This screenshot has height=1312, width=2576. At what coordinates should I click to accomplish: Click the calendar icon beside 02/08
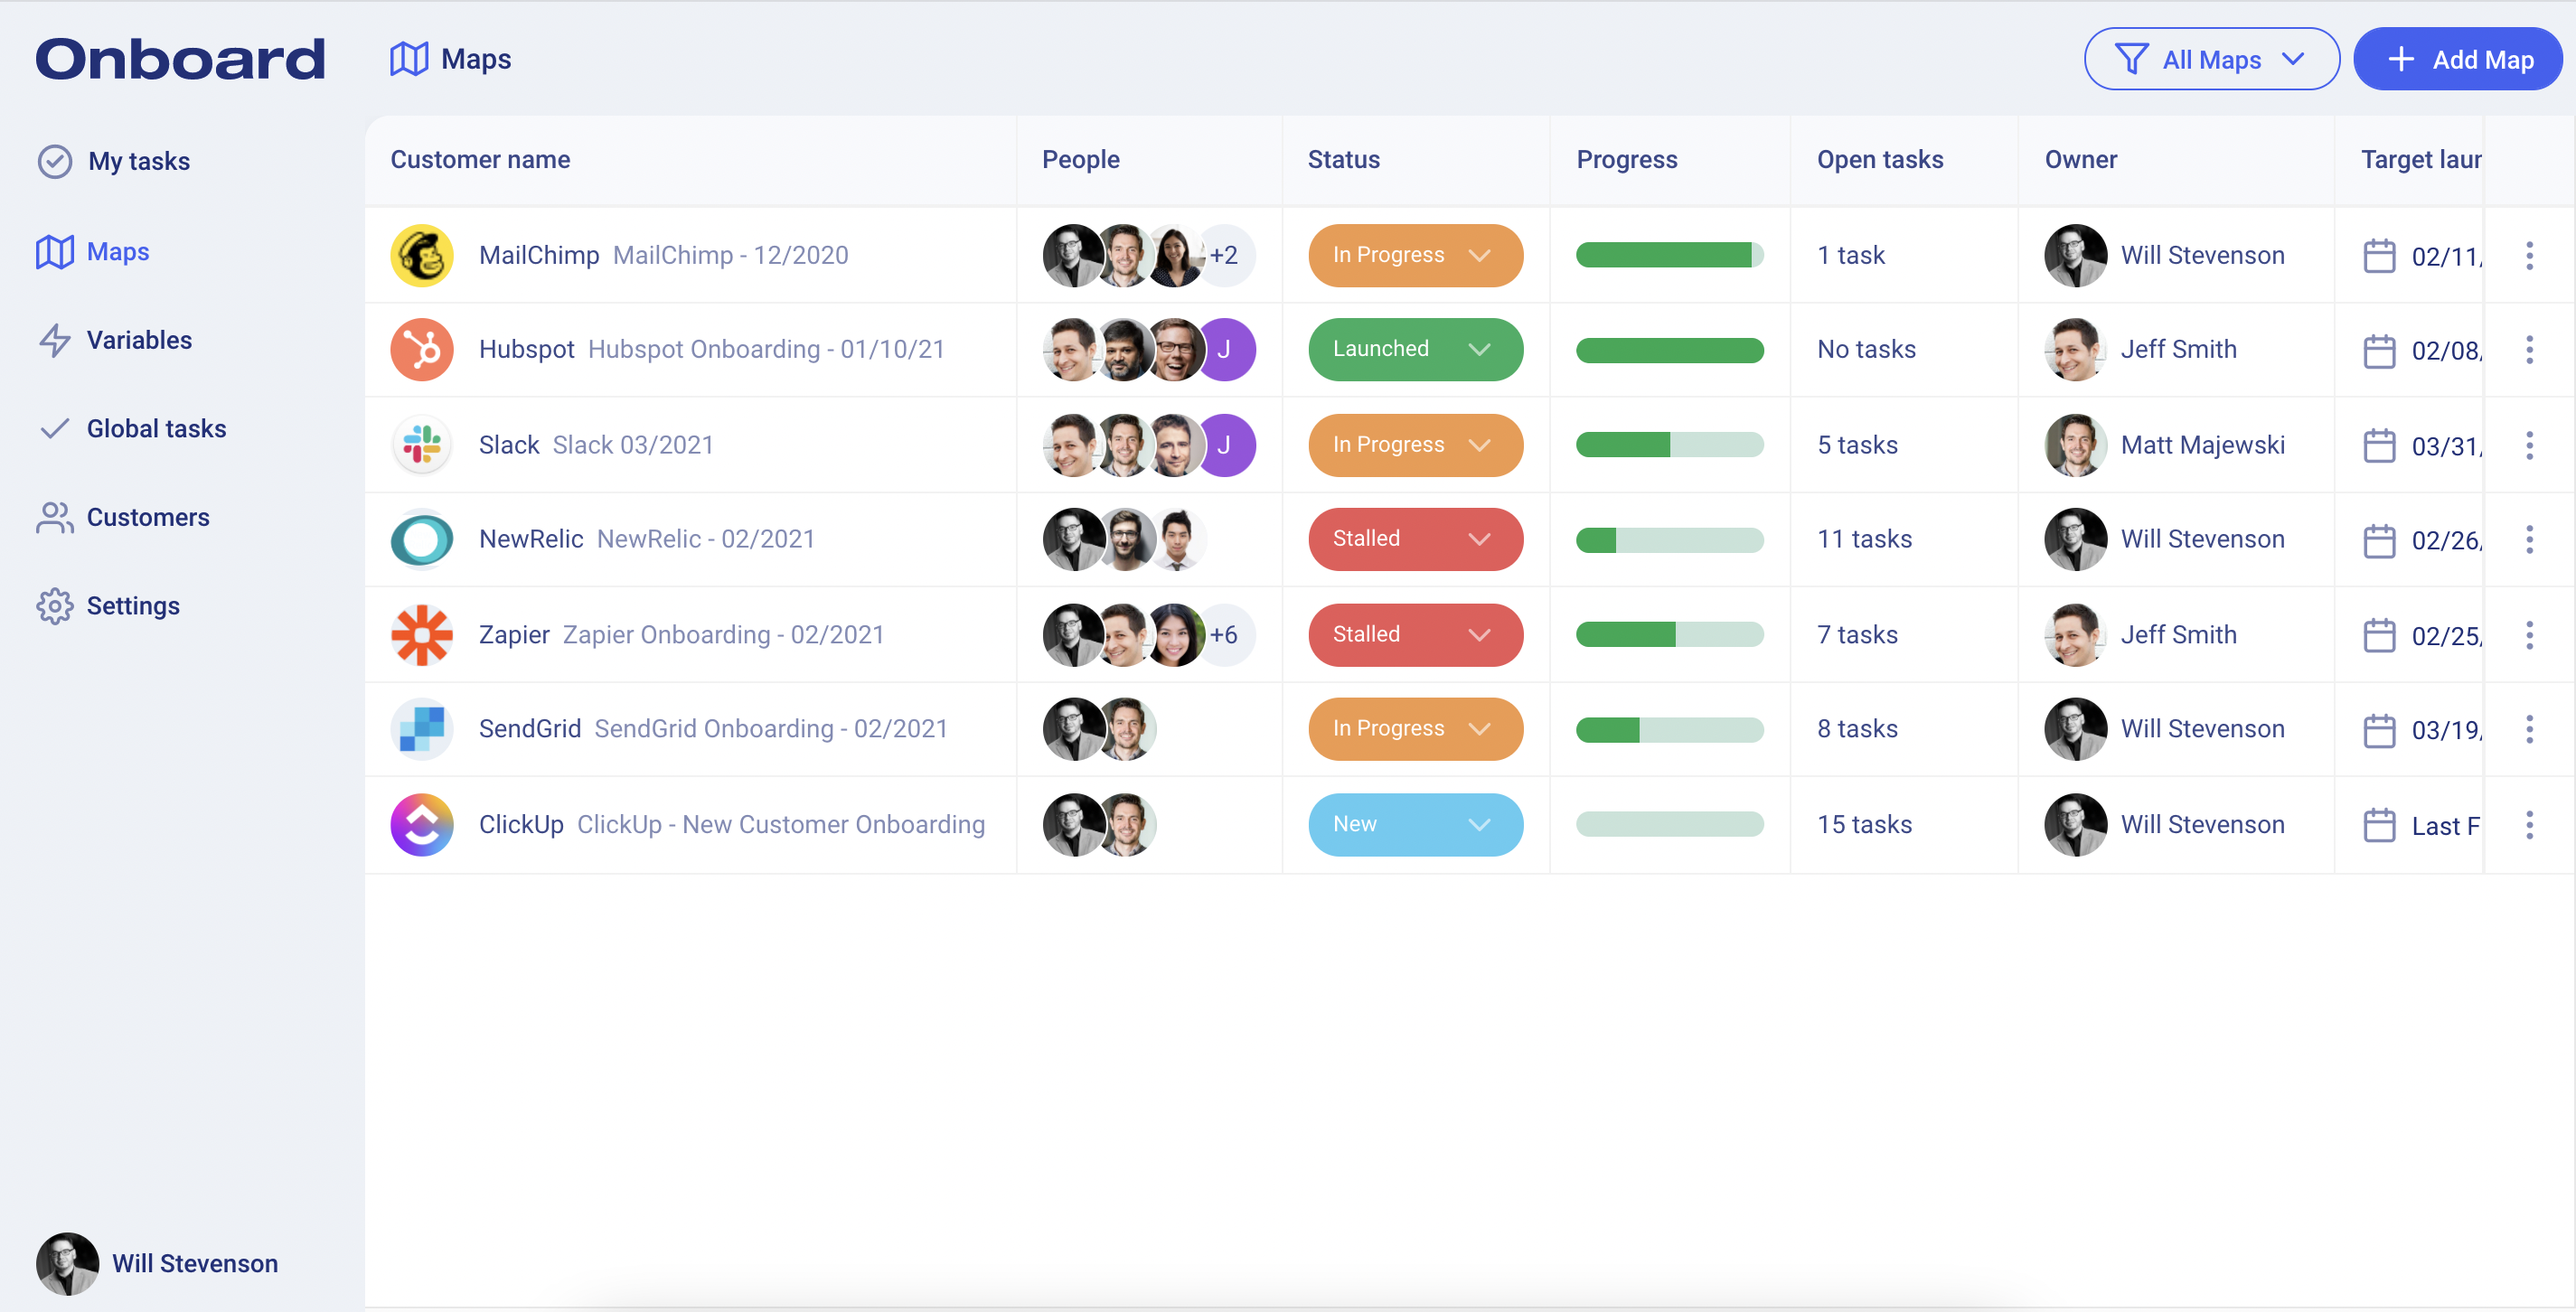coord(2380,350)
